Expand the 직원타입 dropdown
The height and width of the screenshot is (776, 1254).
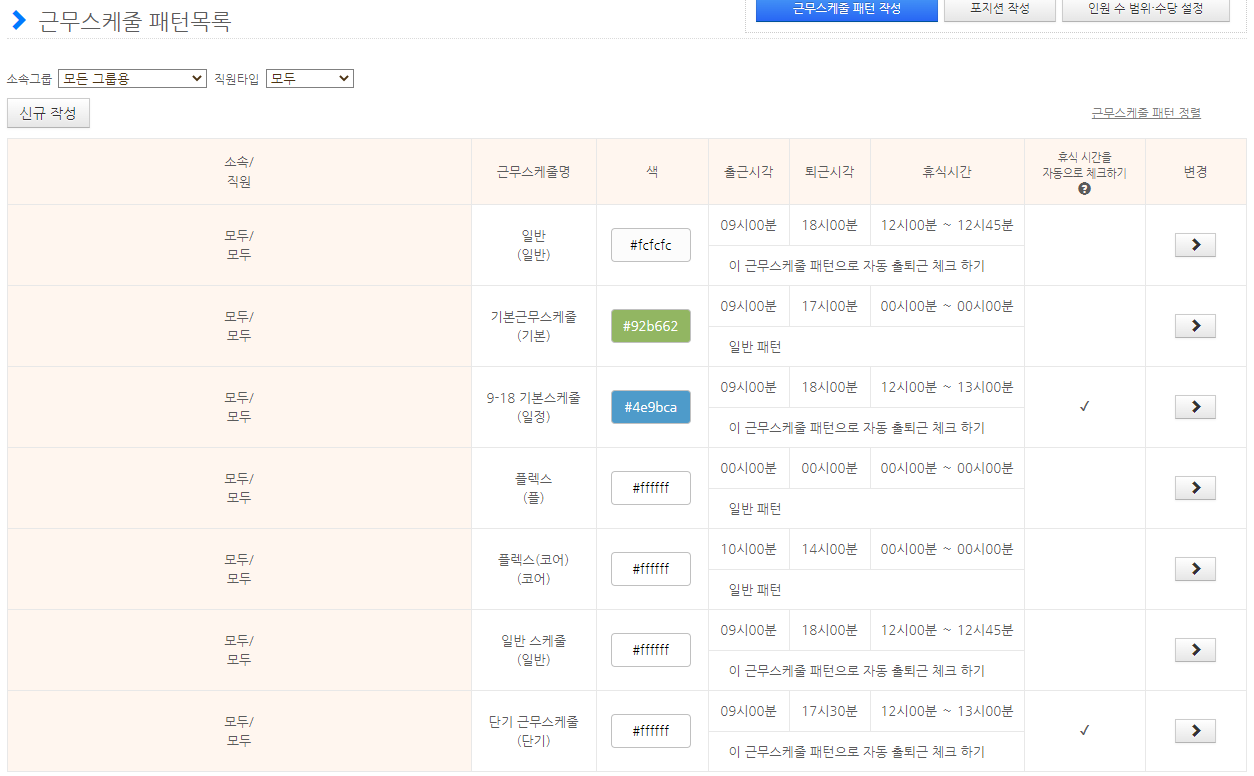coord(309,78)
